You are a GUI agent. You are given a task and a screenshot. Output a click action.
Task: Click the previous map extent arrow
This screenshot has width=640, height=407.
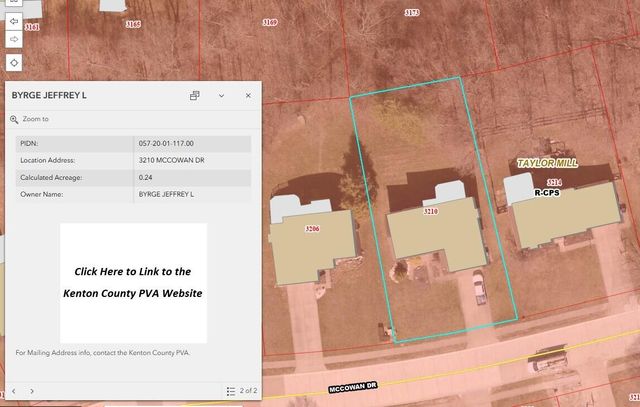pyautogui.click(x=15, y=20)
